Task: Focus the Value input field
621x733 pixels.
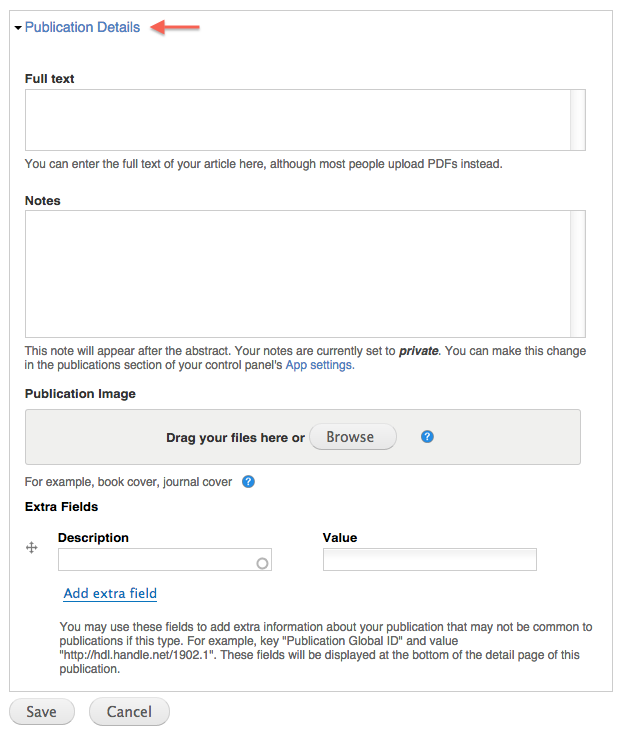Action: coord(430,560)
